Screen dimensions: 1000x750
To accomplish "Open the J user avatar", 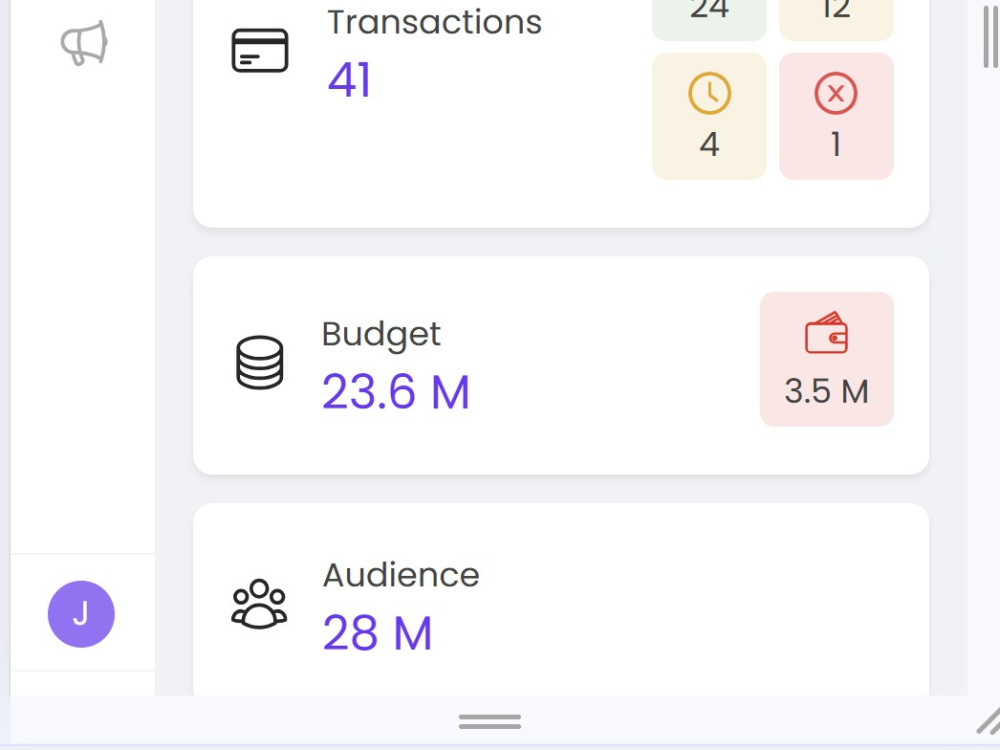I will tap(81, 614).
